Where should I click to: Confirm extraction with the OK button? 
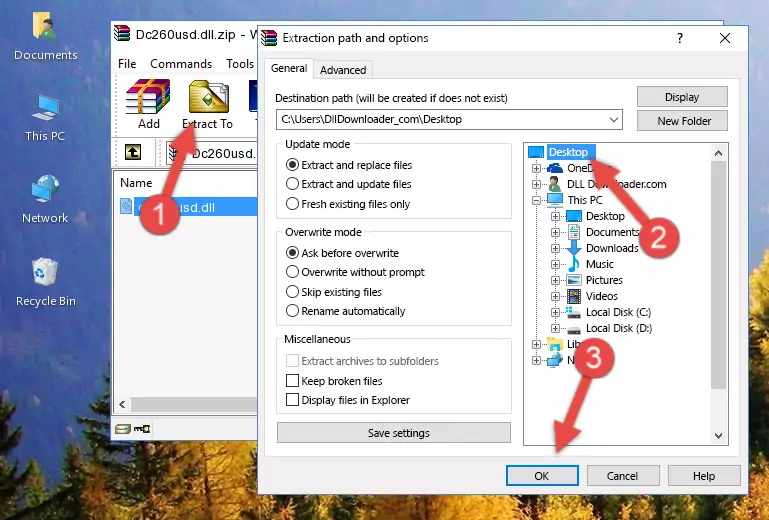point(542,476)
